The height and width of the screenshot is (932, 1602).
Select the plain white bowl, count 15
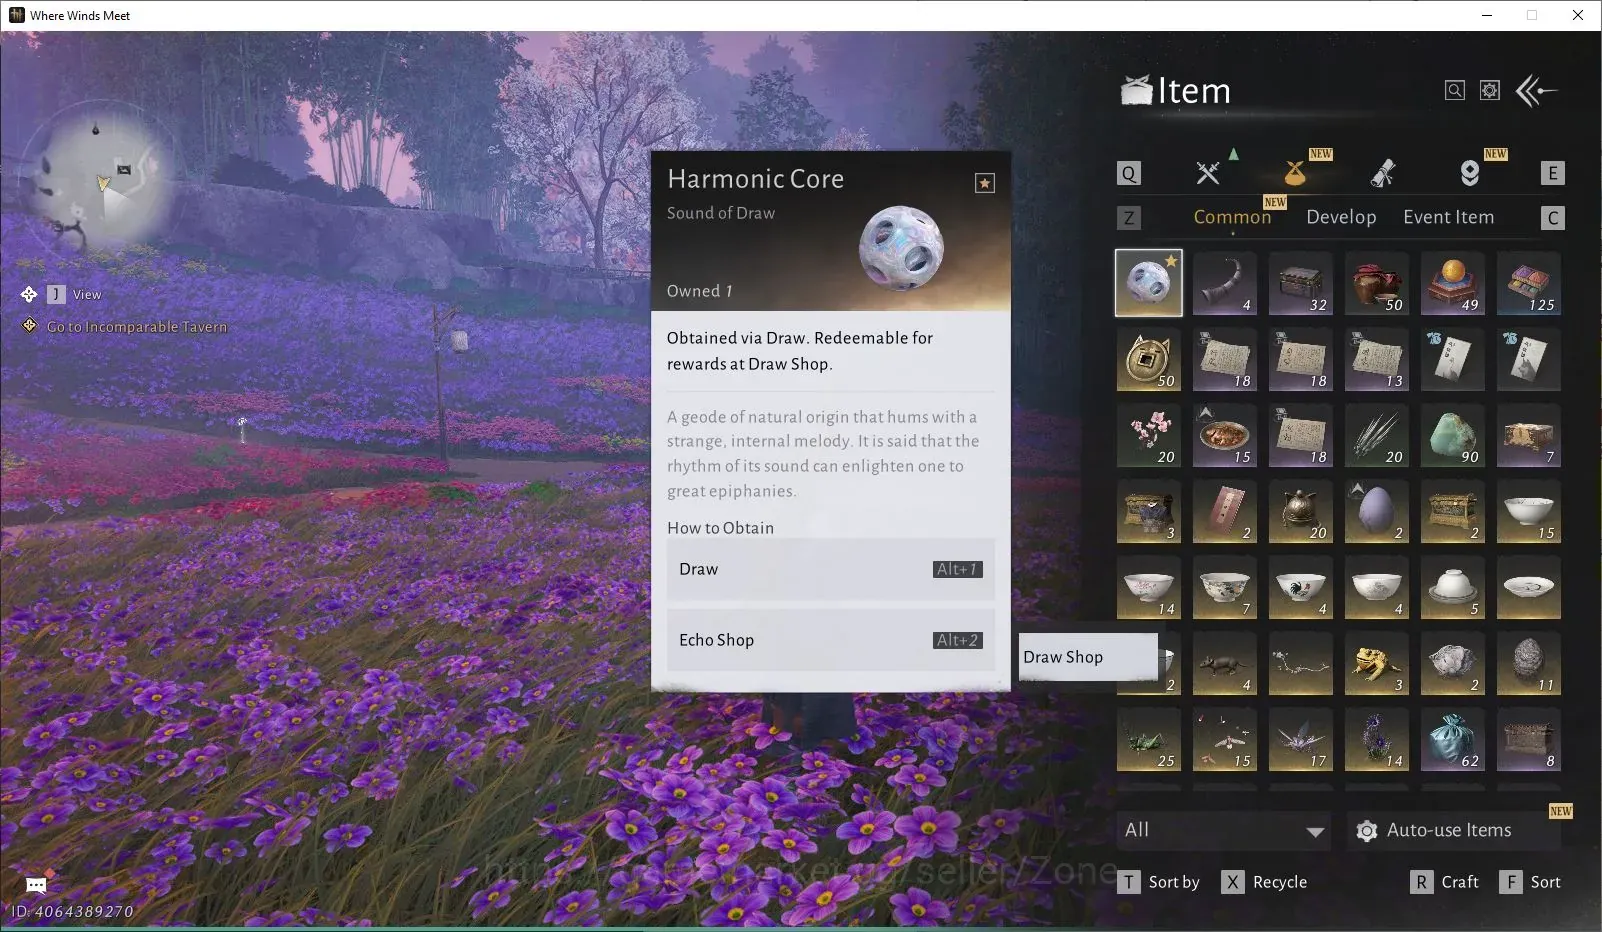click(x=1529, y=511)
